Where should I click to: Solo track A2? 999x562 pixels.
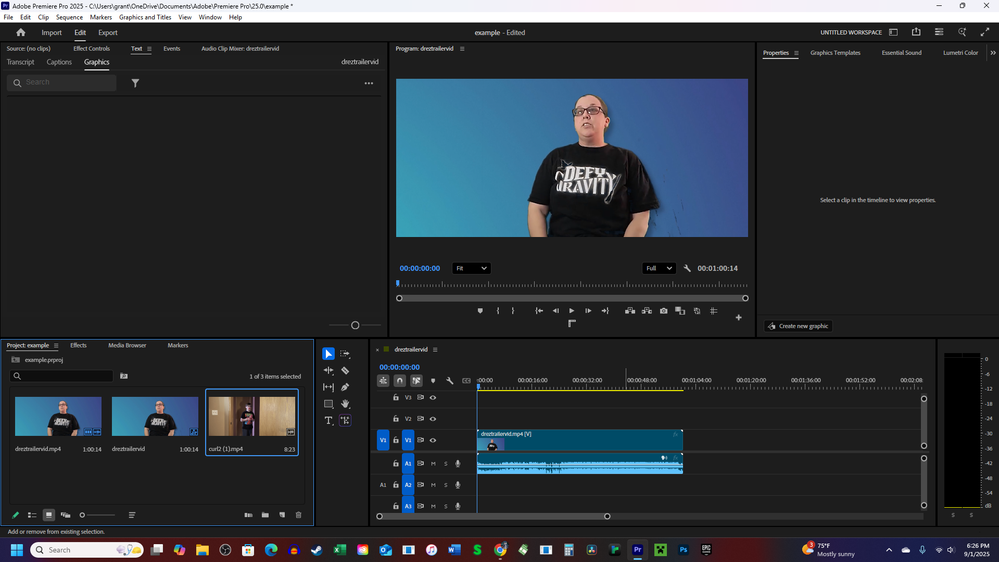click(x=445, y=485)
